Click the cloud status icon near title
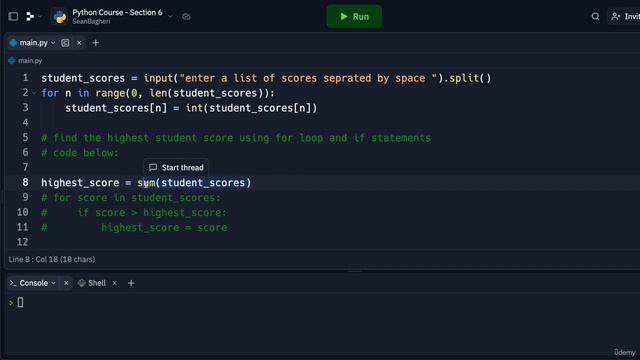 coord(186,17)
